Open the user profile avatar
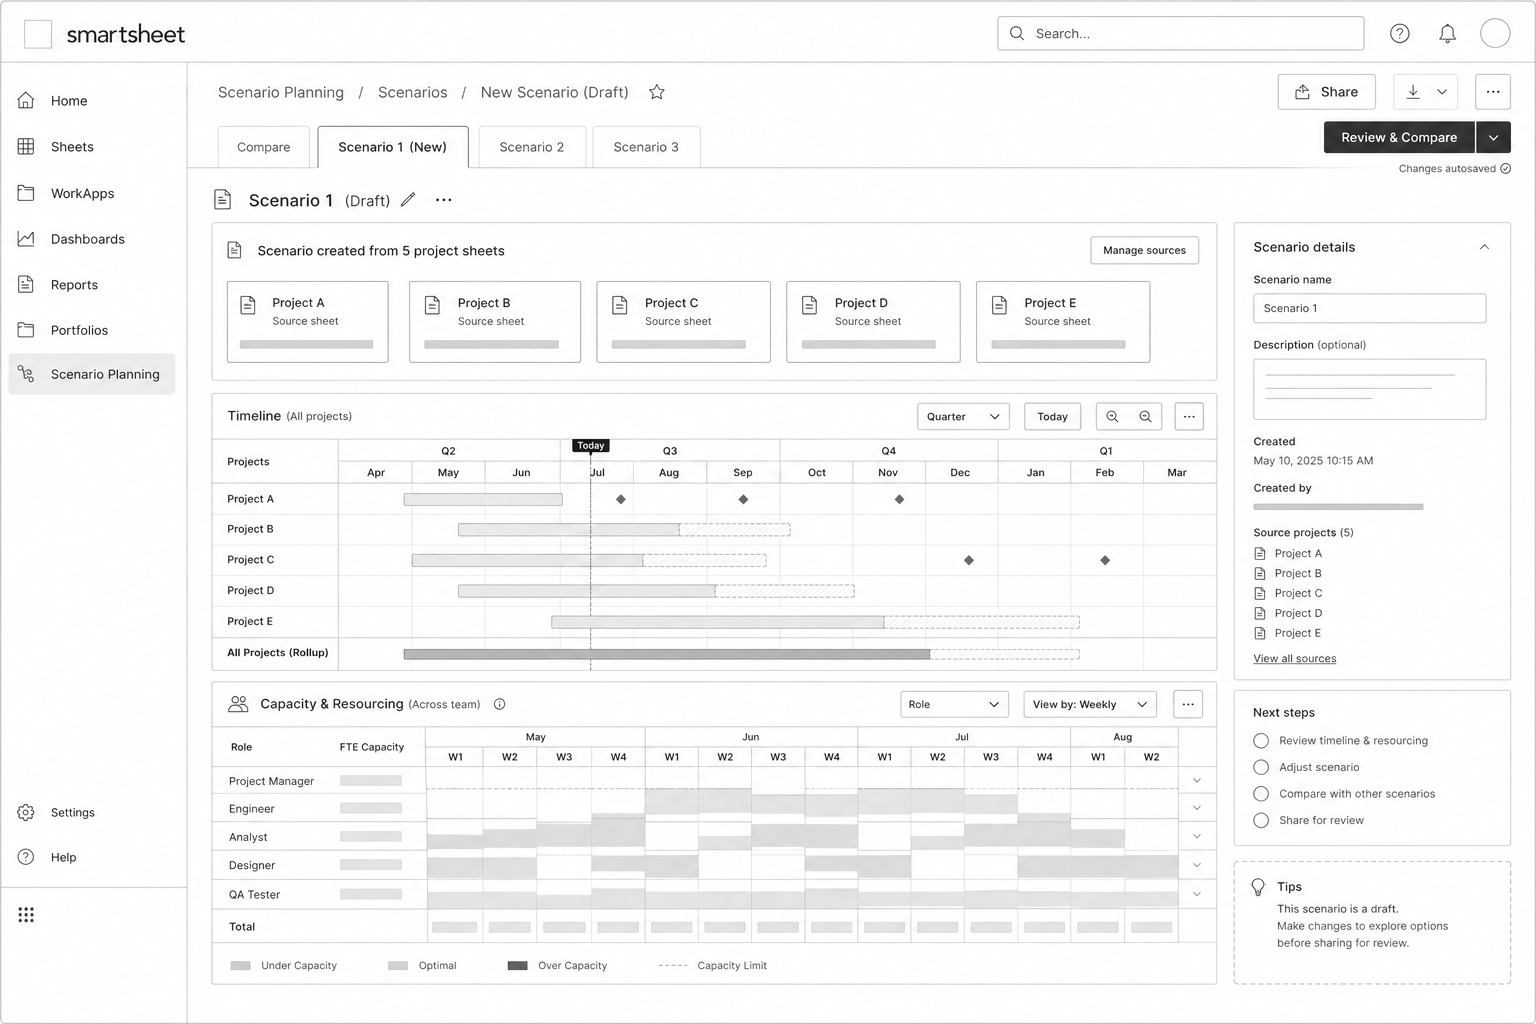This screenshot has width=1536, height=1024. (x=1495, y=33)
